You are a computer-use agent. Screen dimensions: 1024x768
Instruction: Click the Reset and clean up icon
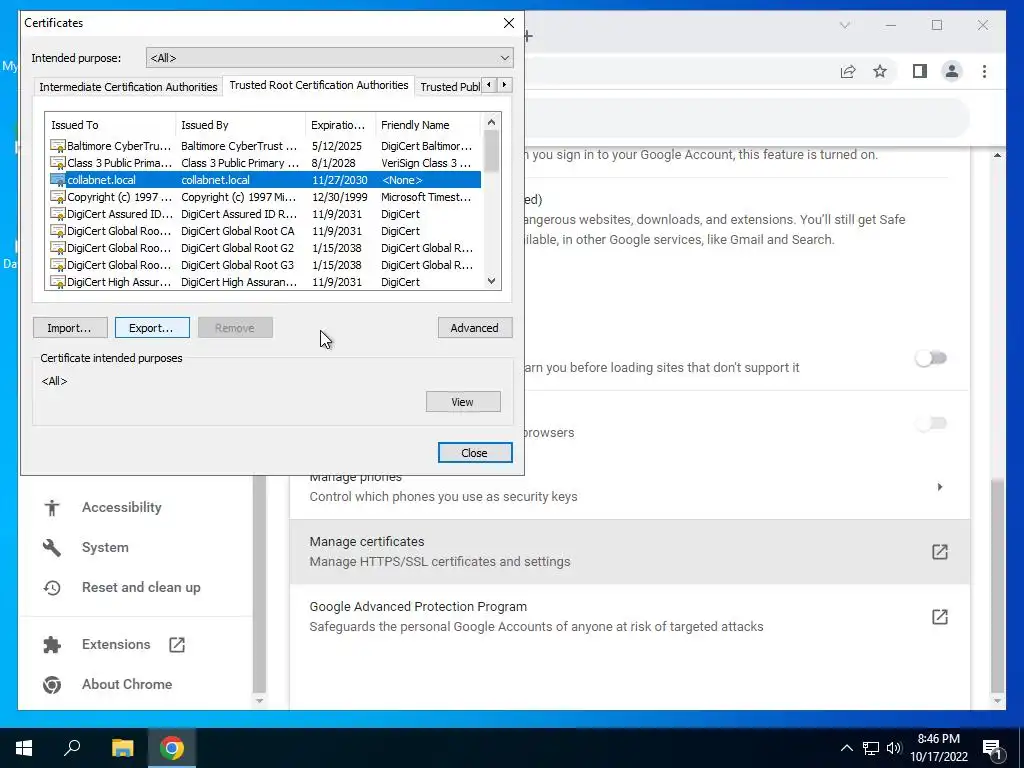(52, 588)
